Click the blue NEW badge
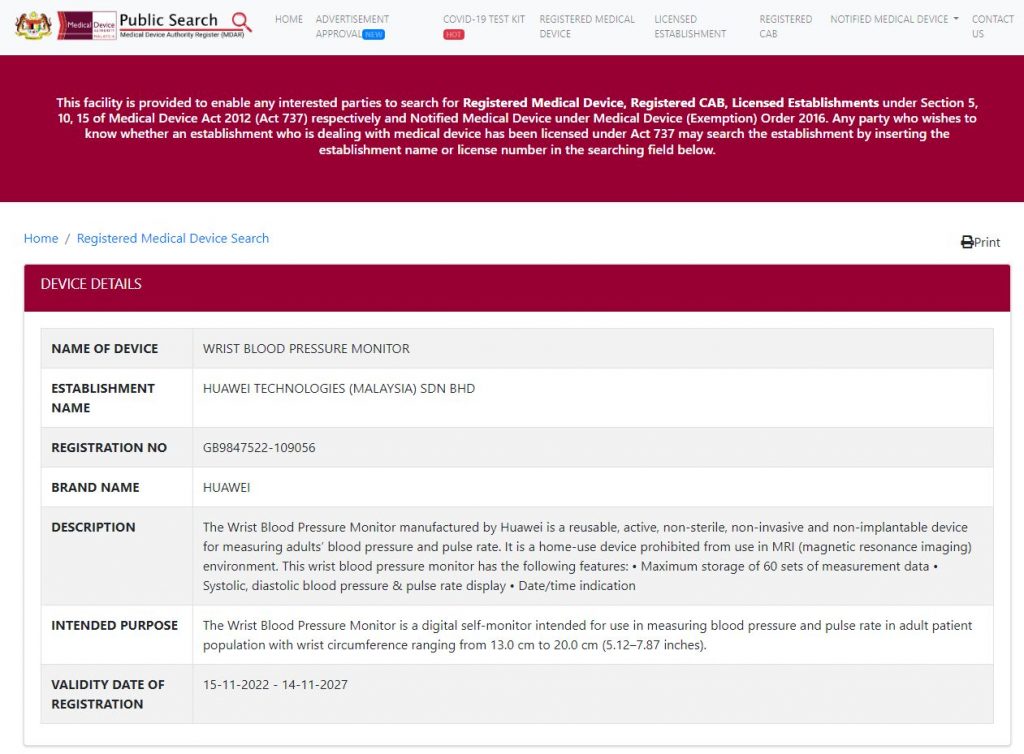Image resolution: width=1024 pixels, height=754 pixels. point(373,34)
